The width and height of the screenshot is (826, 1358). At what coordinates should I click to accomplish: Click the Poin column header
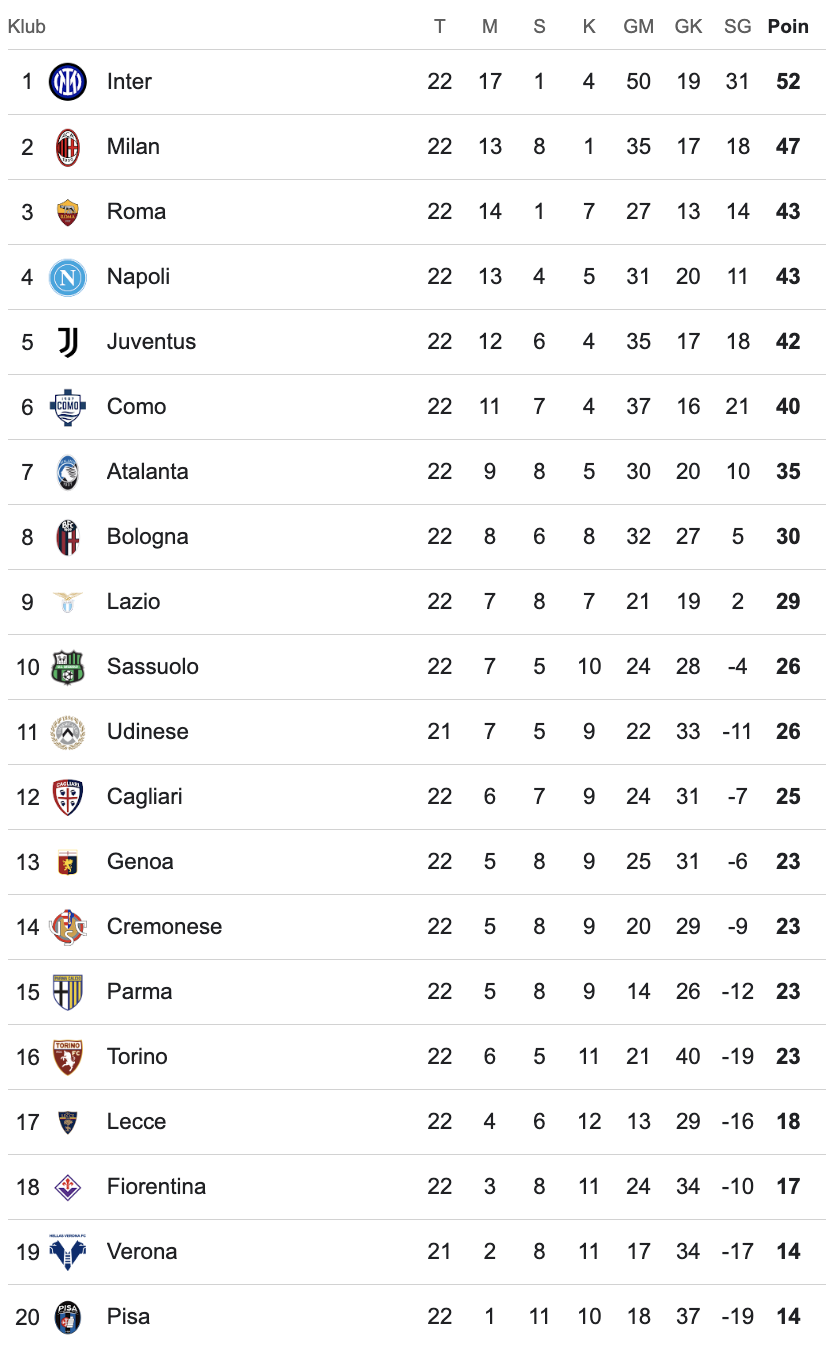(788, 27)
